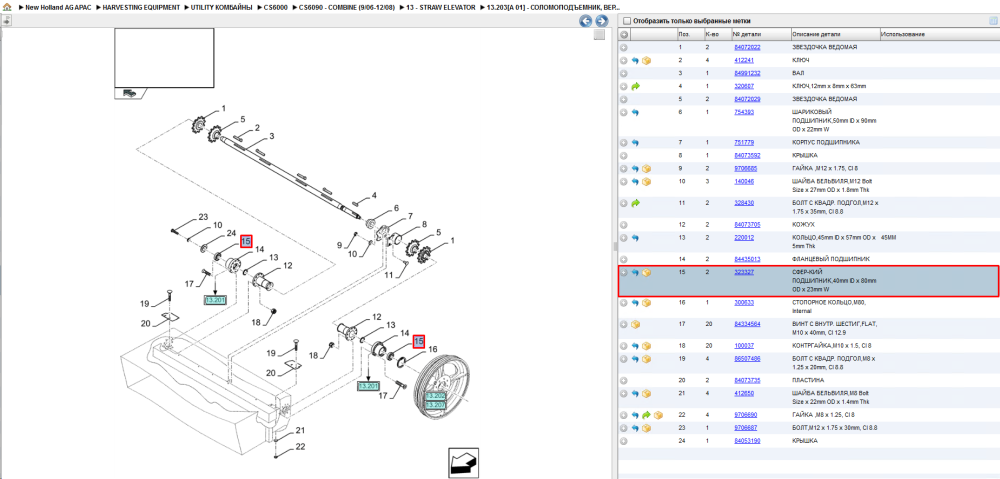The height and width of the screenshot is (479, 1000).
Task: Open part number link 323327
Action: coord(744,272)
